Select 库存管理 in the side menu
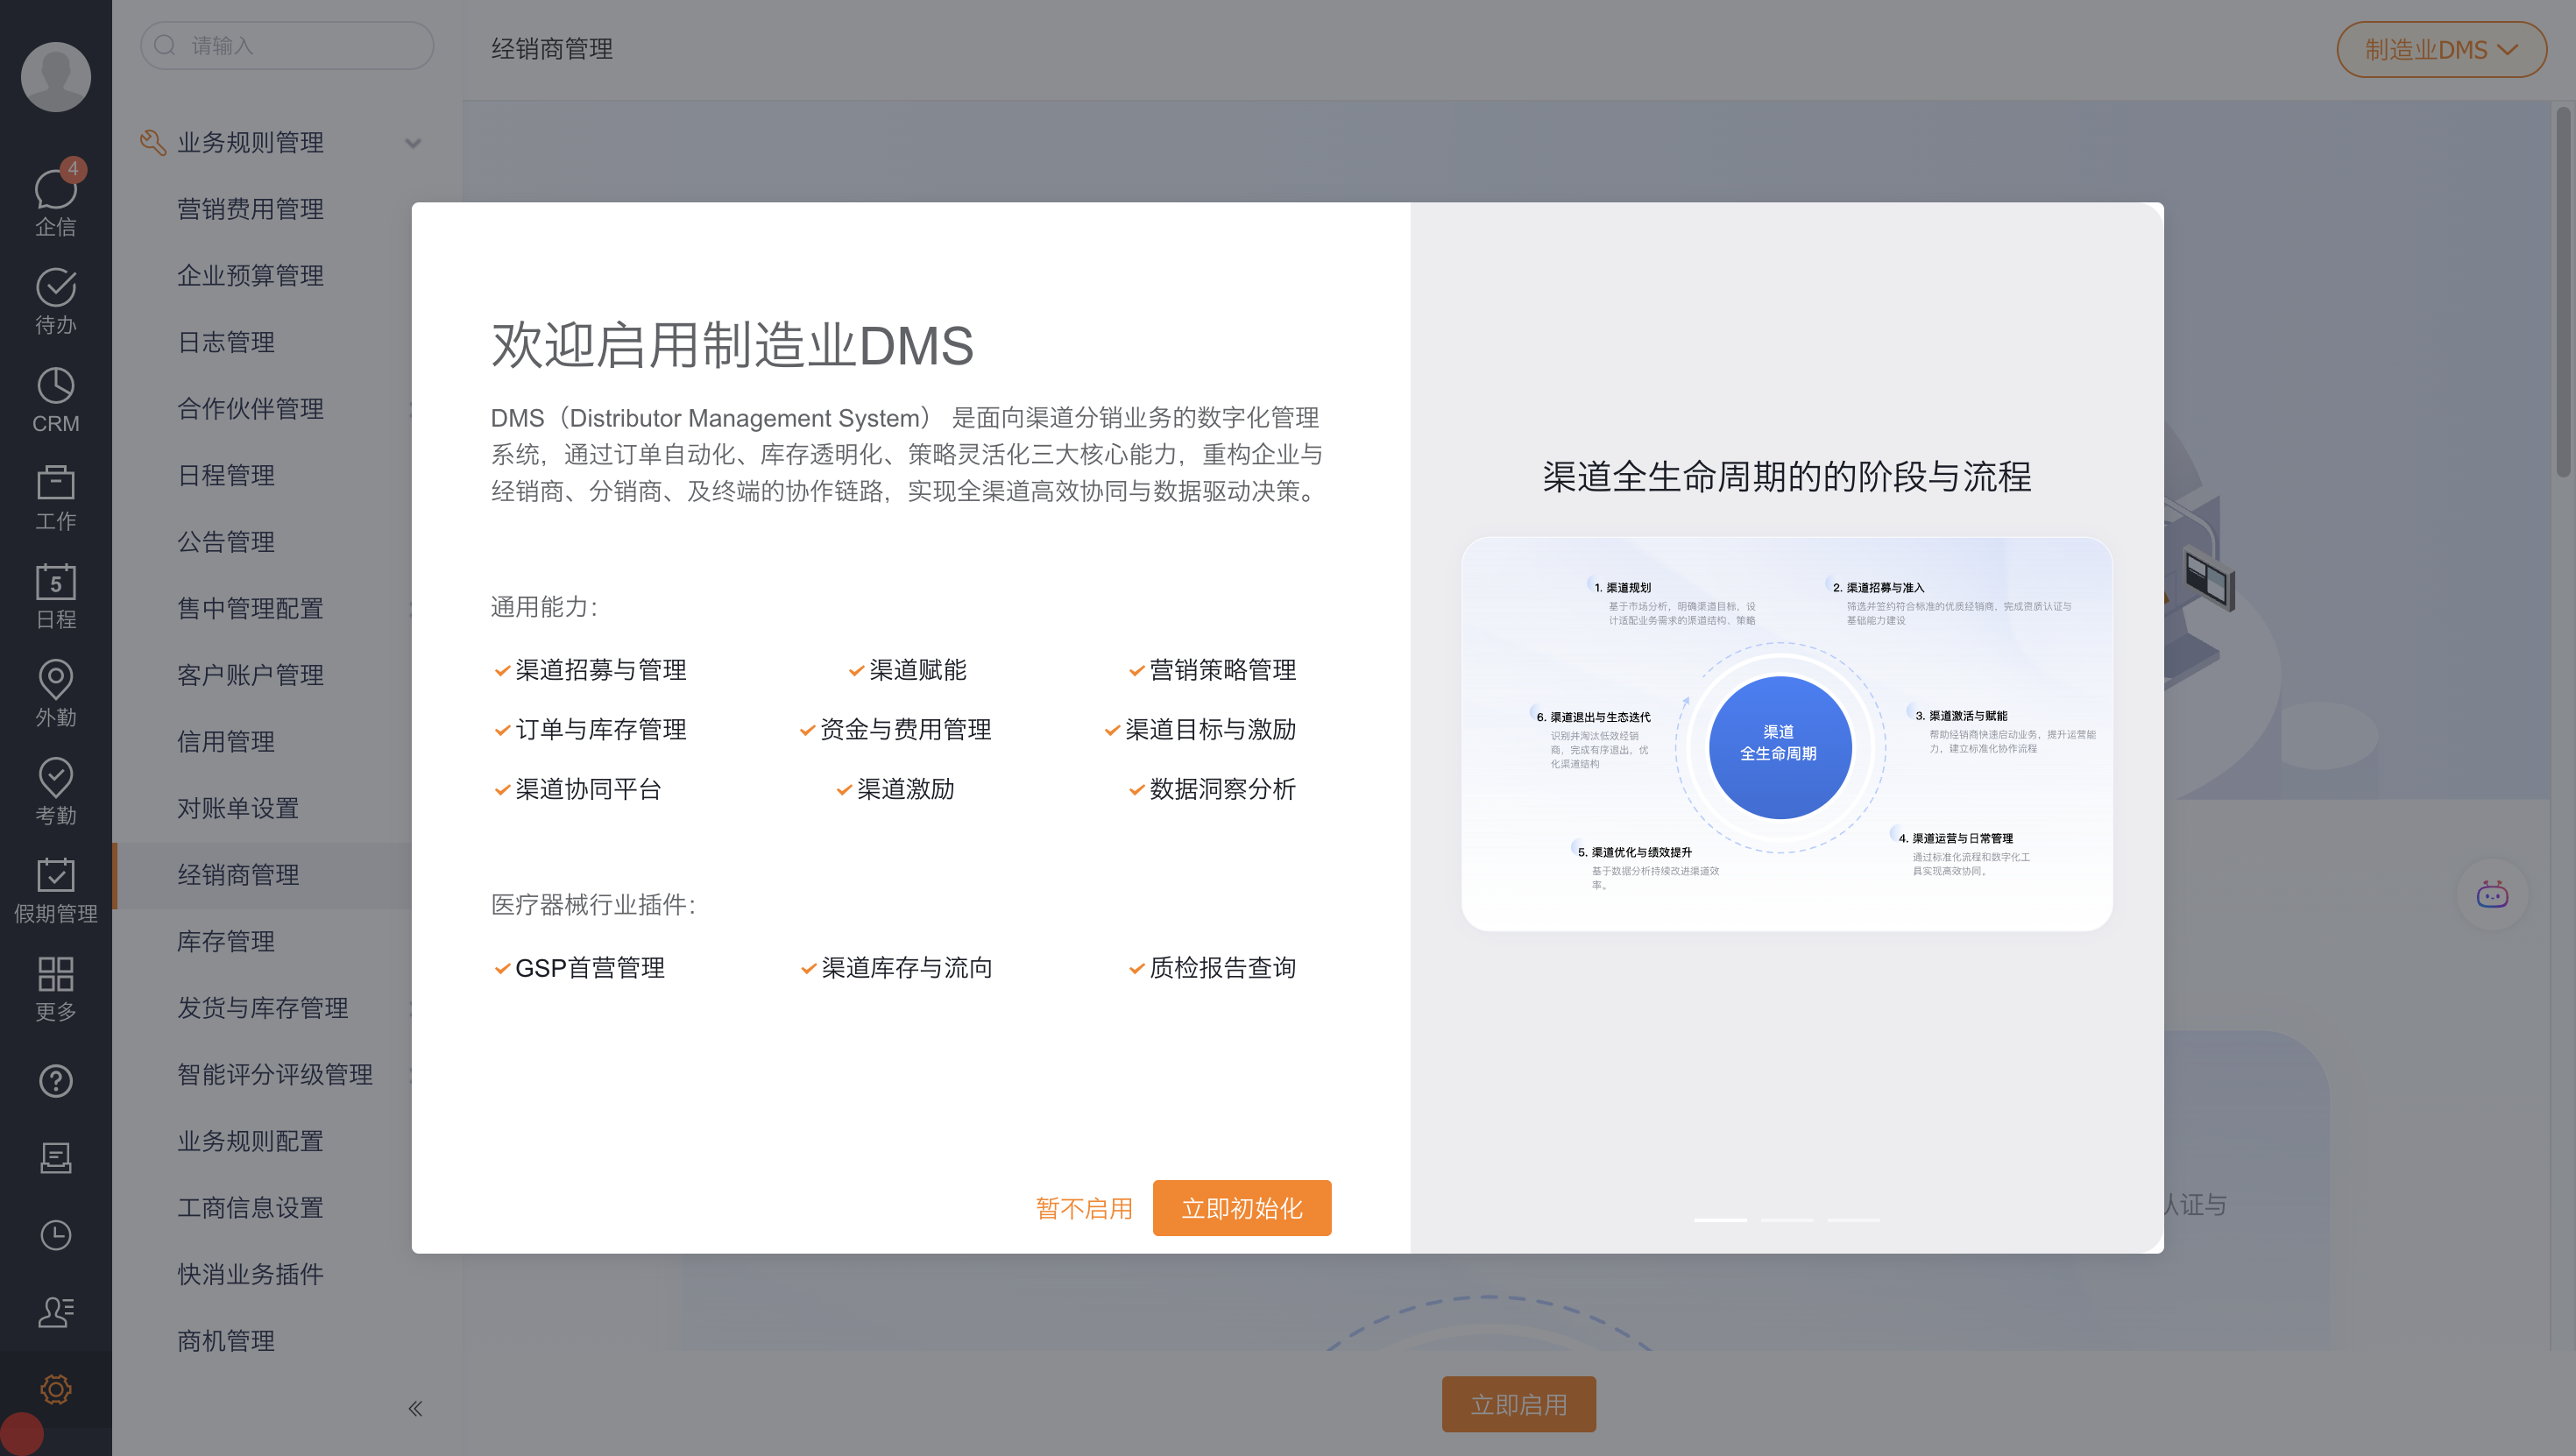 point(226,941)
